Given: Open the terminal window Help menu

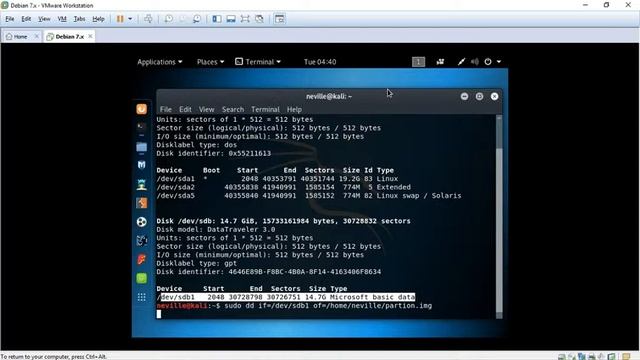Looking at the screenshot, I should (294, 109).
